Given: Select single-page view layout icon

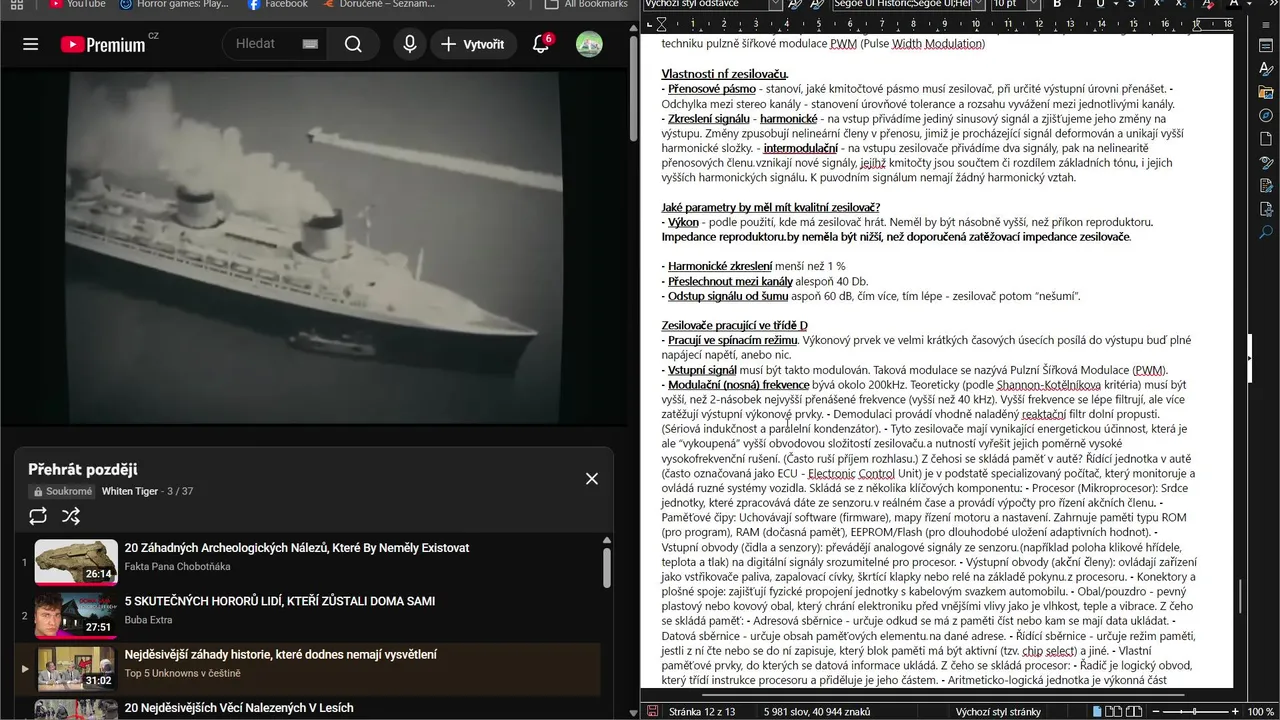Looking at the screenshot, I should click(x=1098, y=711).
